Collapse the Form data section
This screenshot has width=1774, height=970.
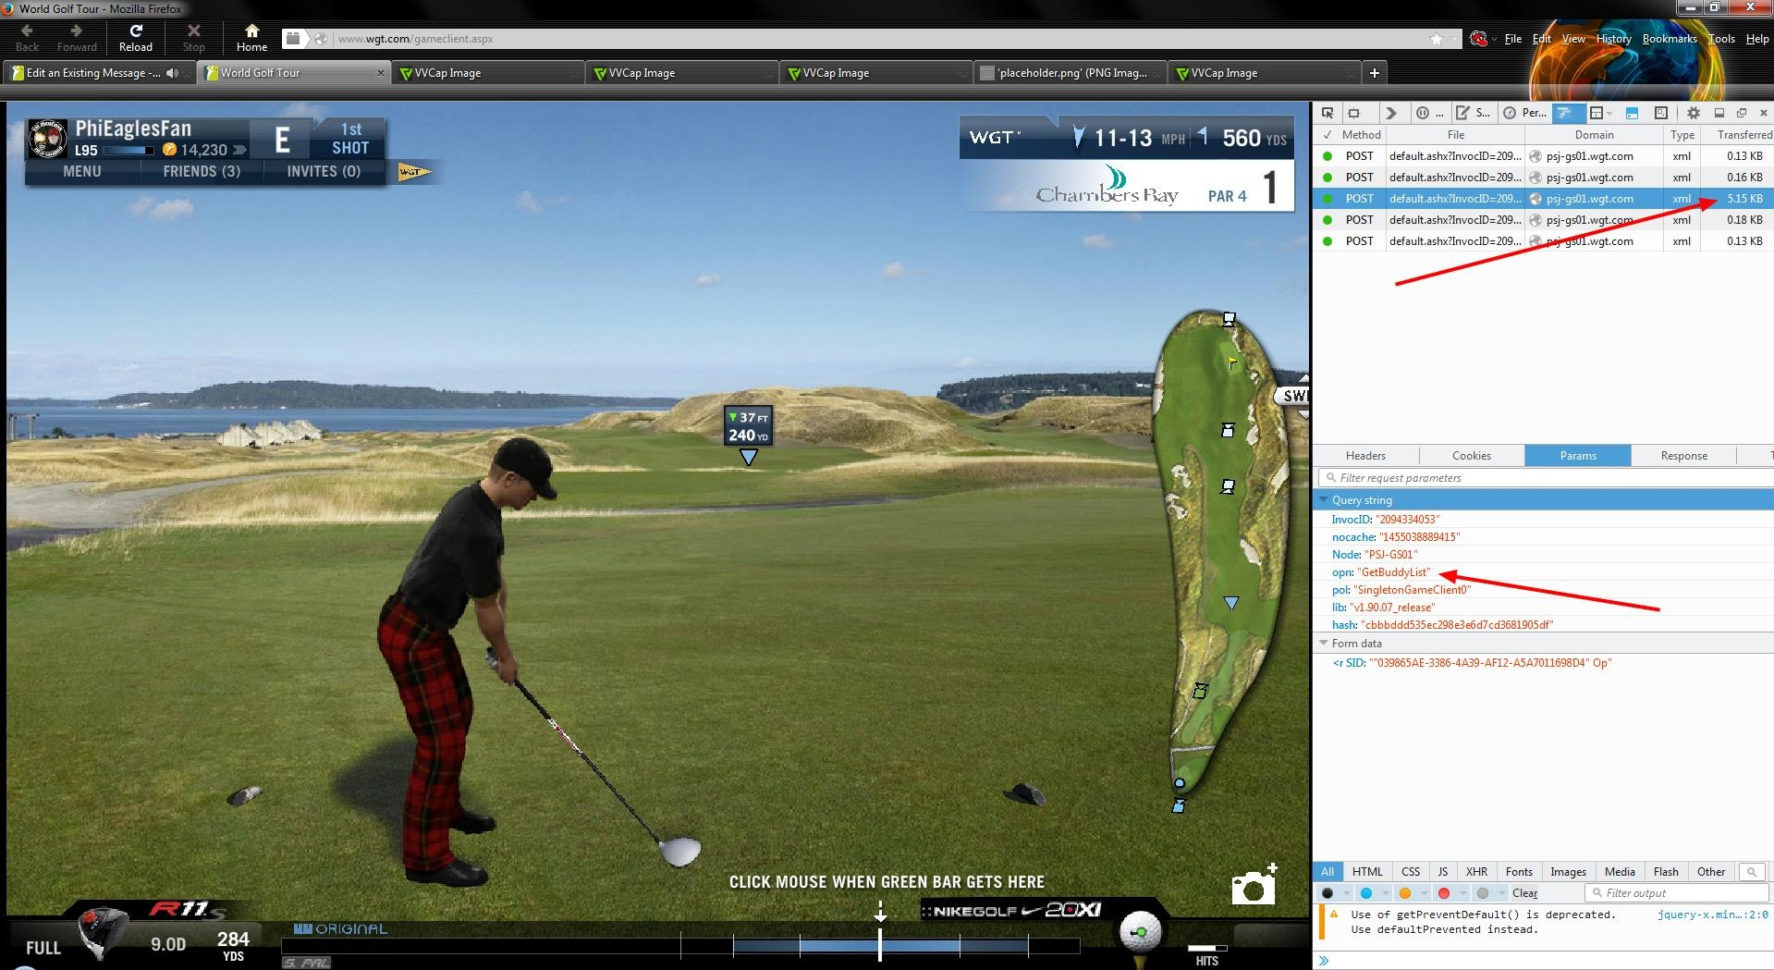[x=1324, y=643]
